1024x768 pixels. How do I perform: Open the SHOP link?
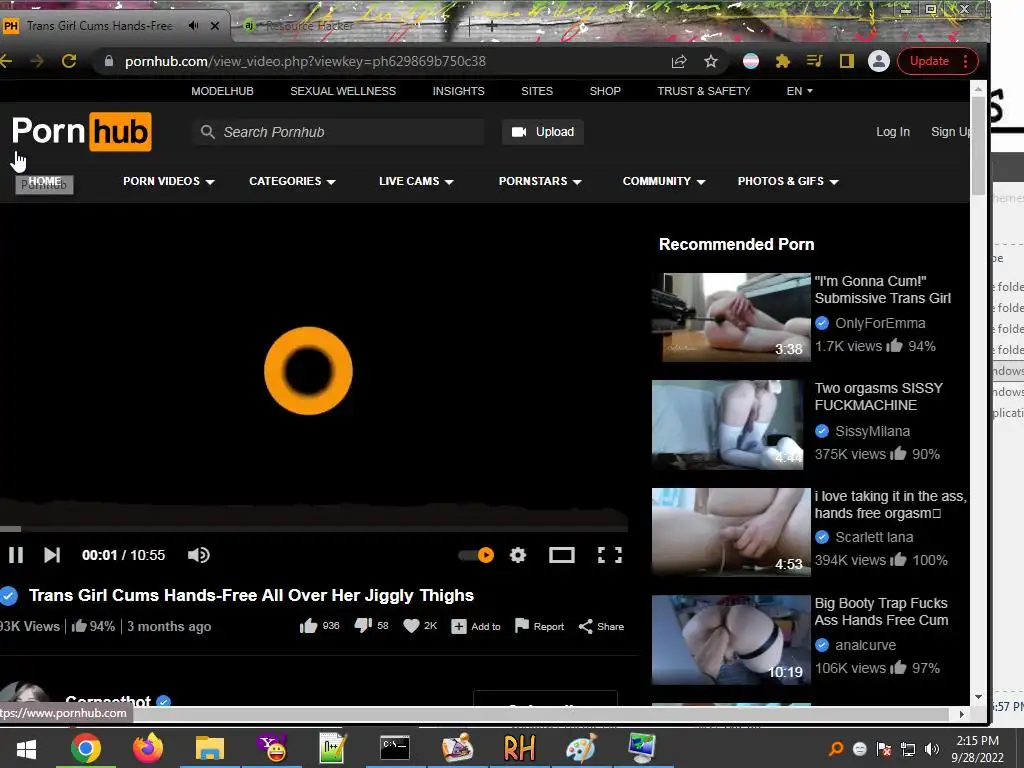point(605,91)
